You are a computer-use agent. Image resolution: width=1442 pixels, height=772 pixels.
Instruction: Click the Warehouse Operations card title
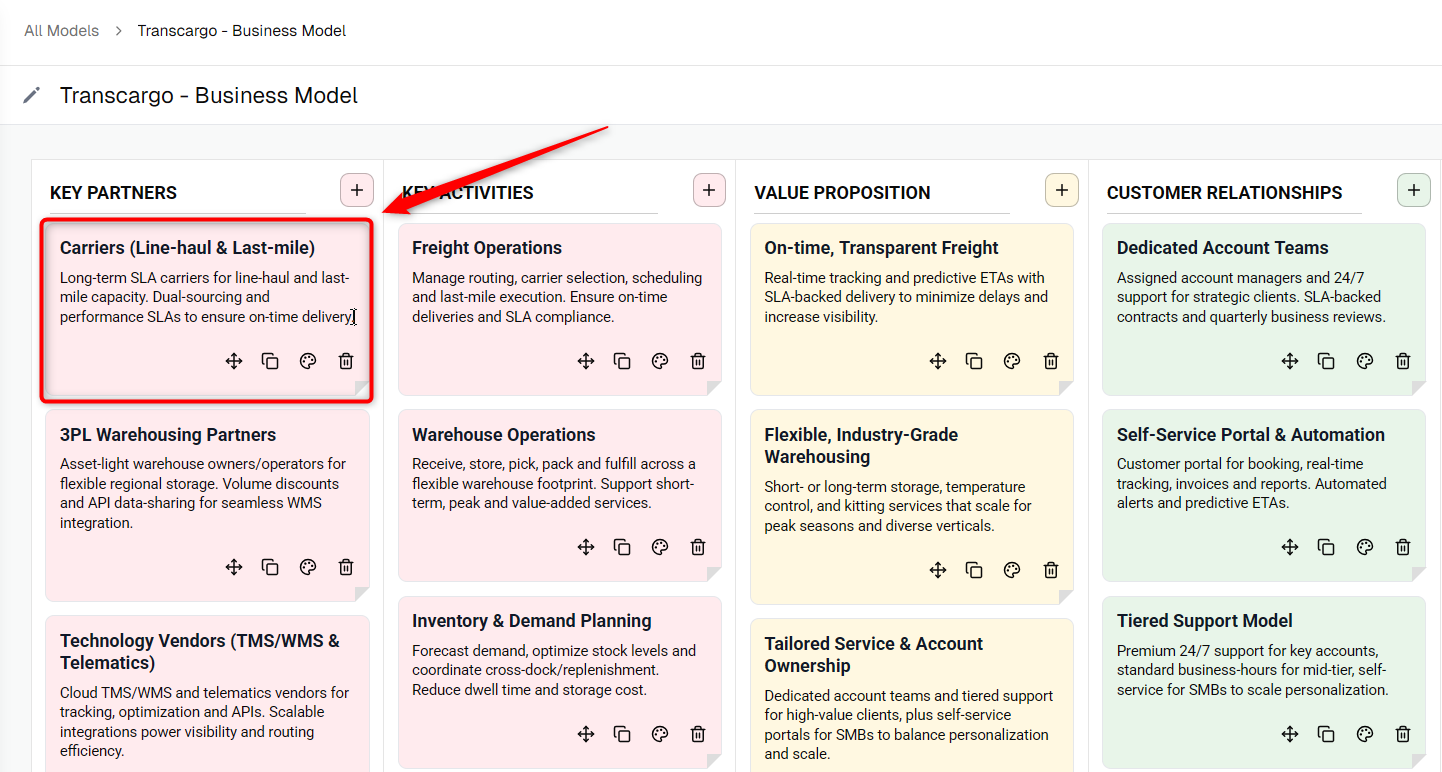[504, 435]
